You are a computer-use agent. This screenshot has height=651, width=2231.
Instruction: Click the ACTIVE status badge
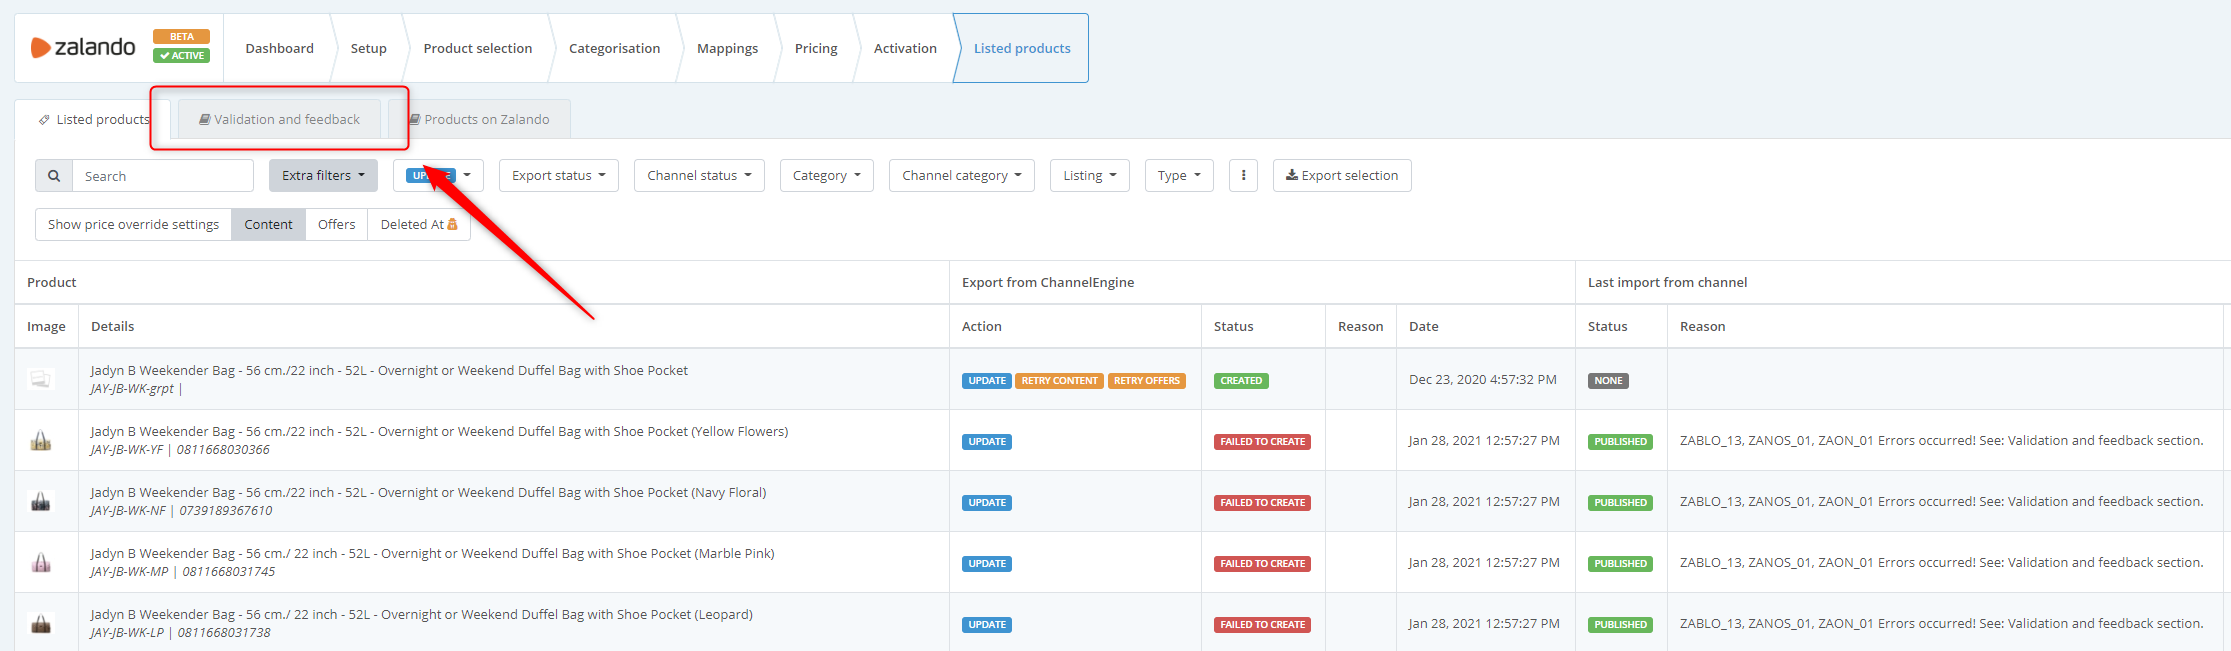tap(182, 56)
